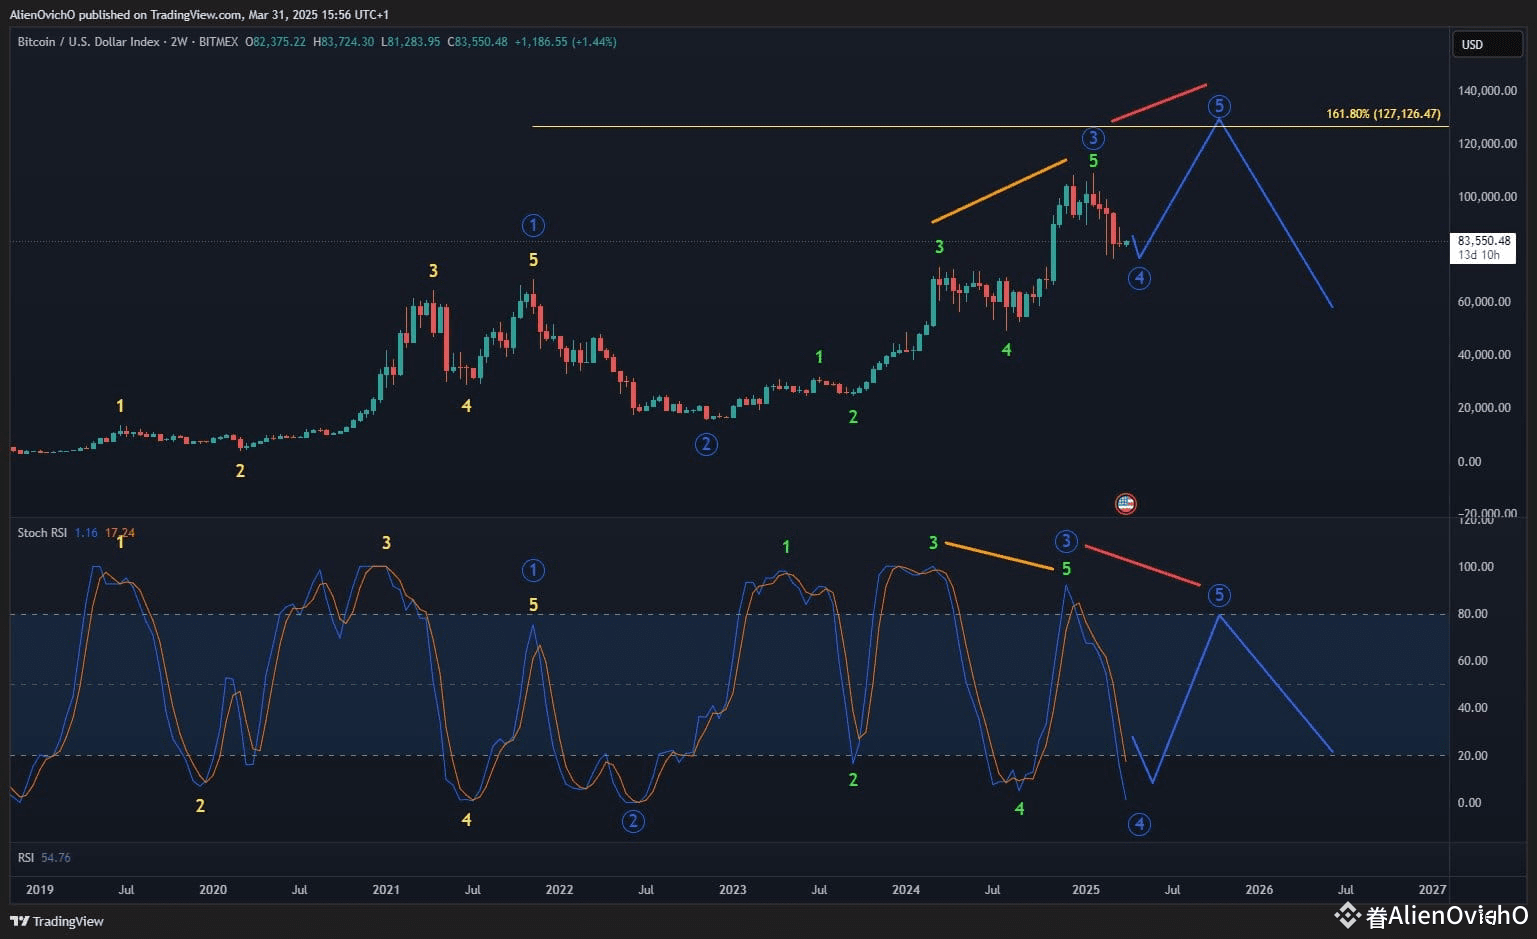The image size is (1537, 939).
Task: Click the high value H83,724.30
Action: pos(343,42)
